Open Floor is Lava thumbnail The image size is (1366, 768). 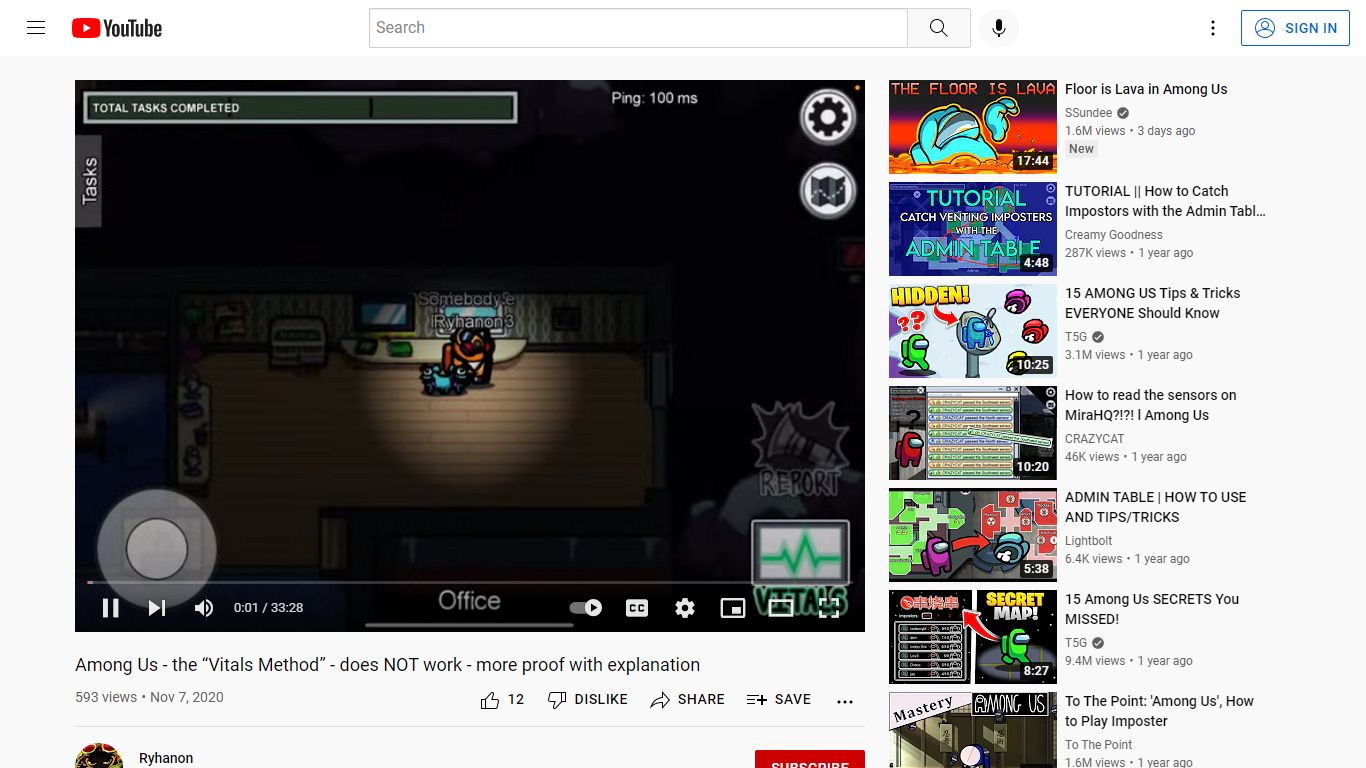pyautogui.click(x=973, y=127)
